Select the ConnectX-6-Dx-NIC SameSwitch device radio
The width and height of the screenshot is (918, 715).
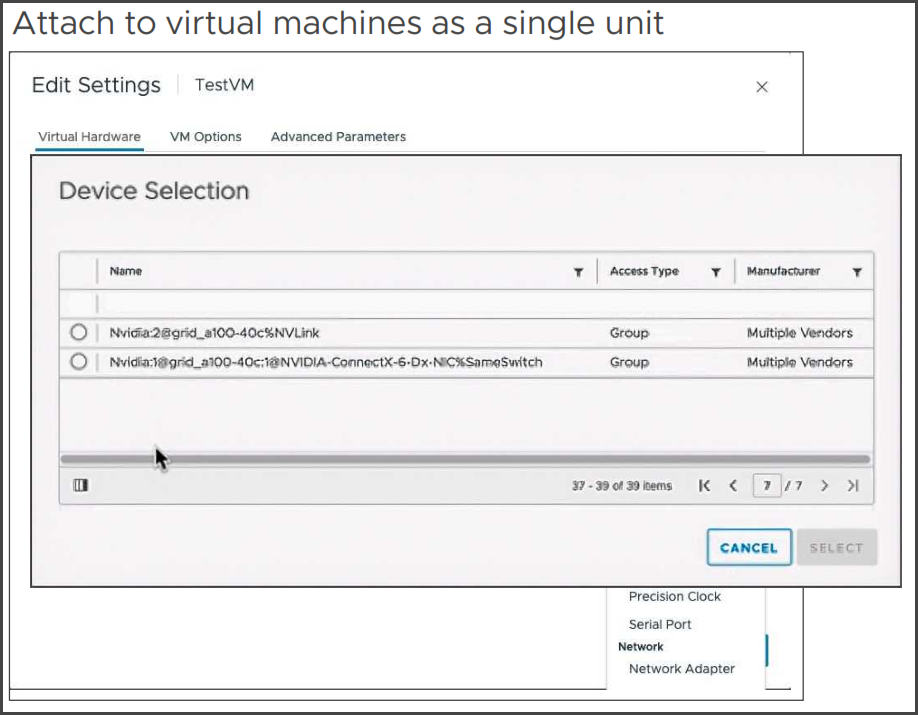78,361
